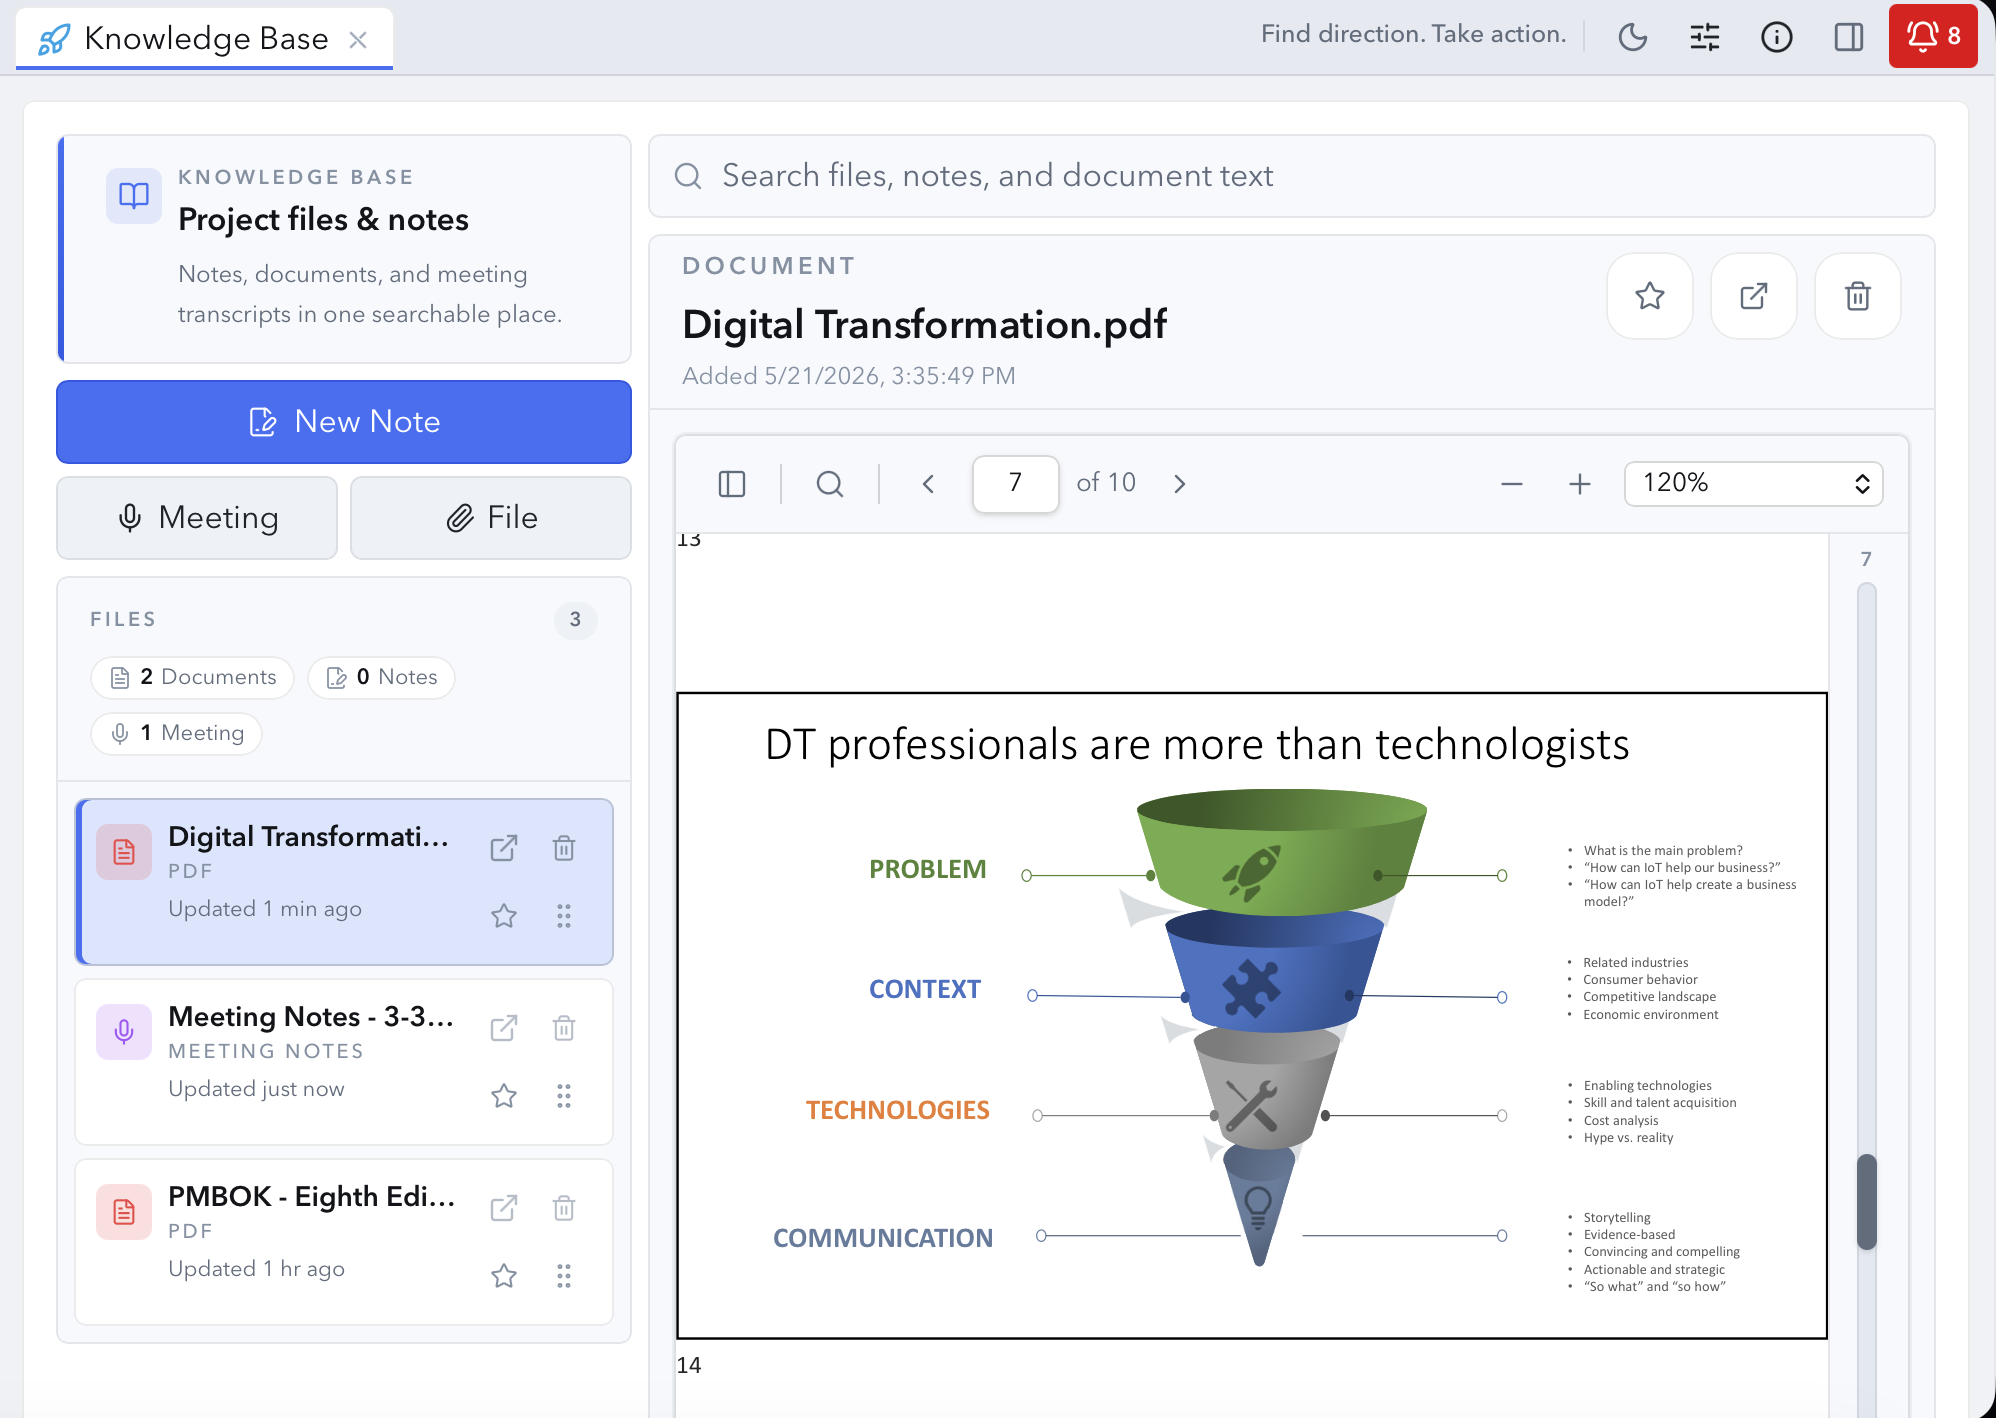Screen dimensions: 1996x1418
Task: Click PROBLEM label in the slide
Action: coord(927,869)
